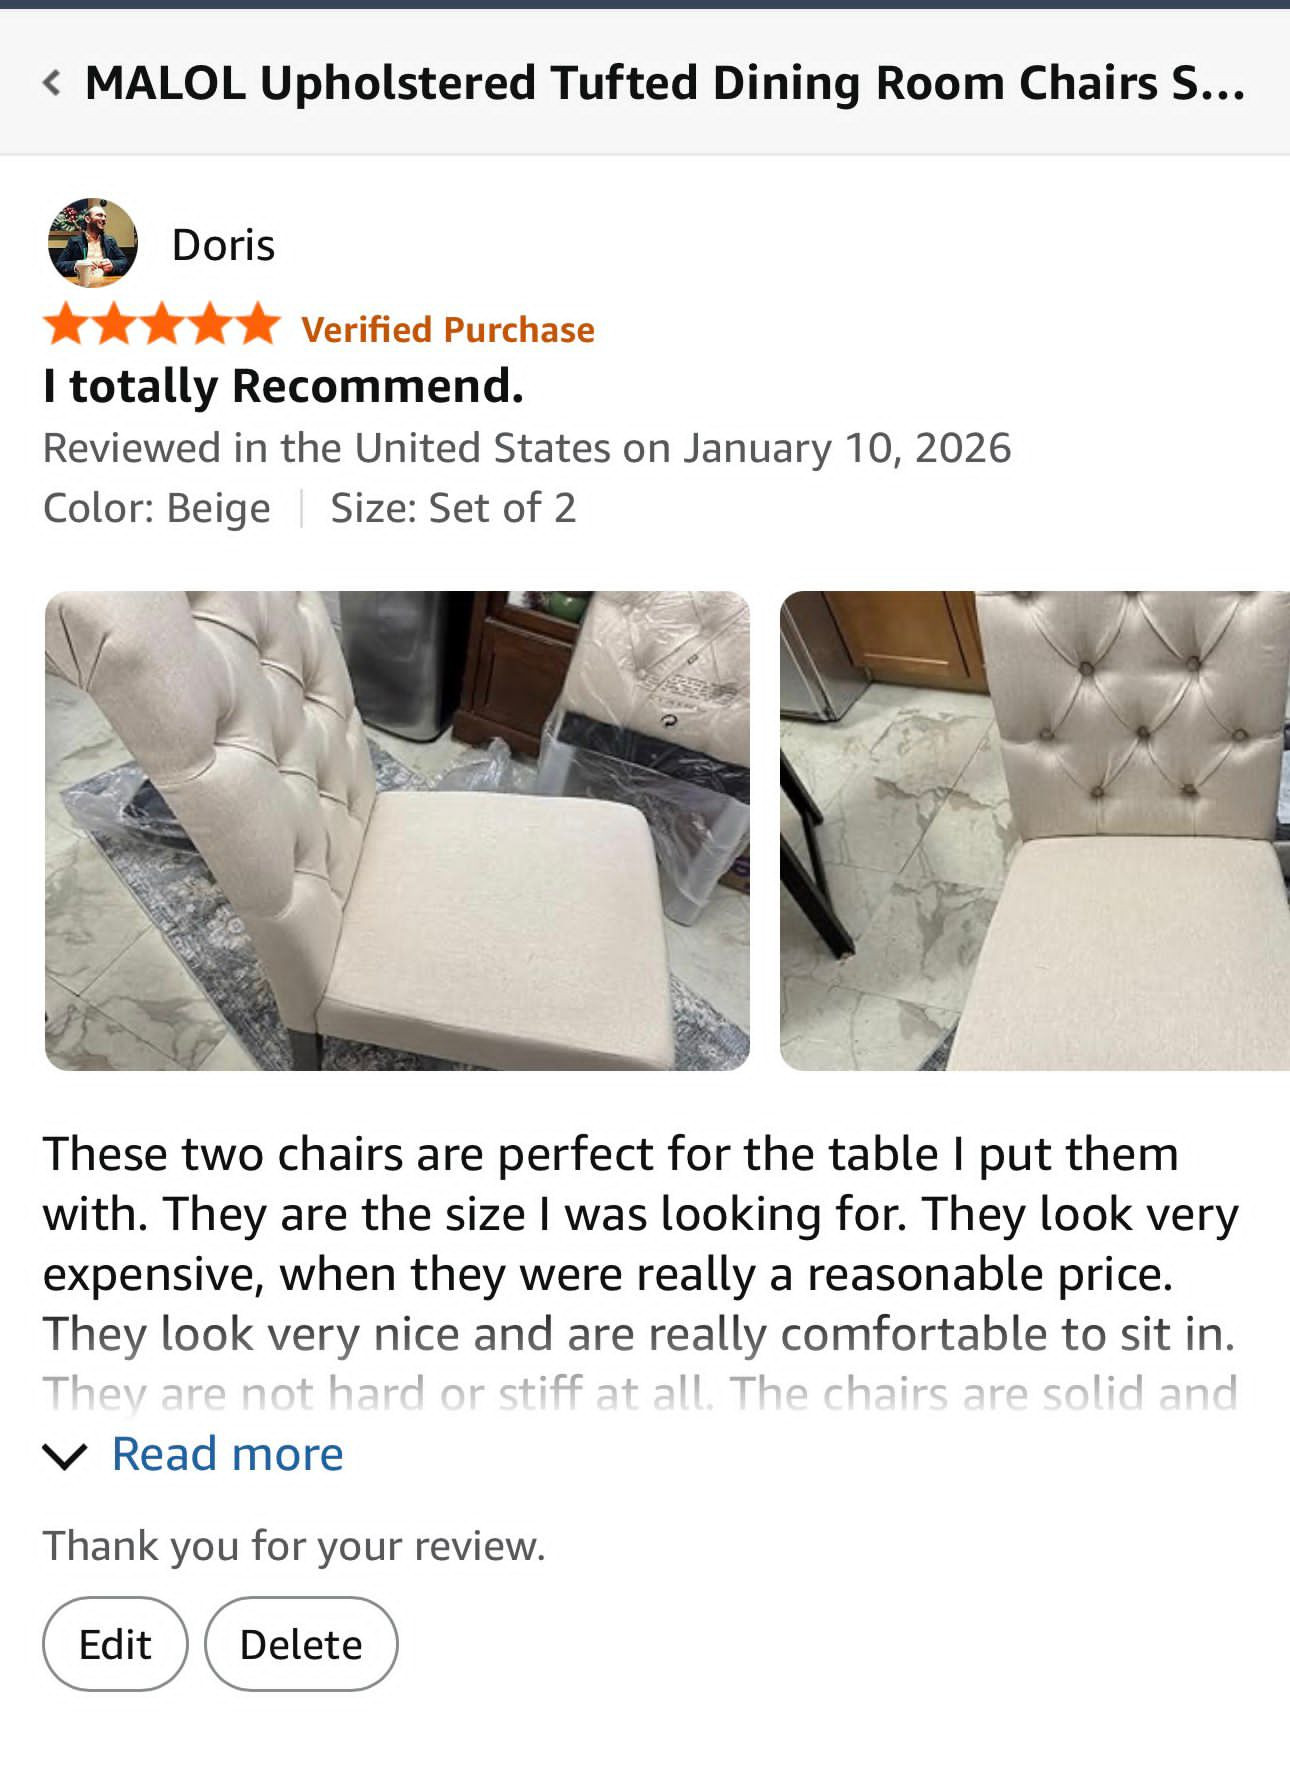The height and width of the screenshot is (1785, 1290).
Task: Click review headline I totally Recommend
Action: [283, 387]
